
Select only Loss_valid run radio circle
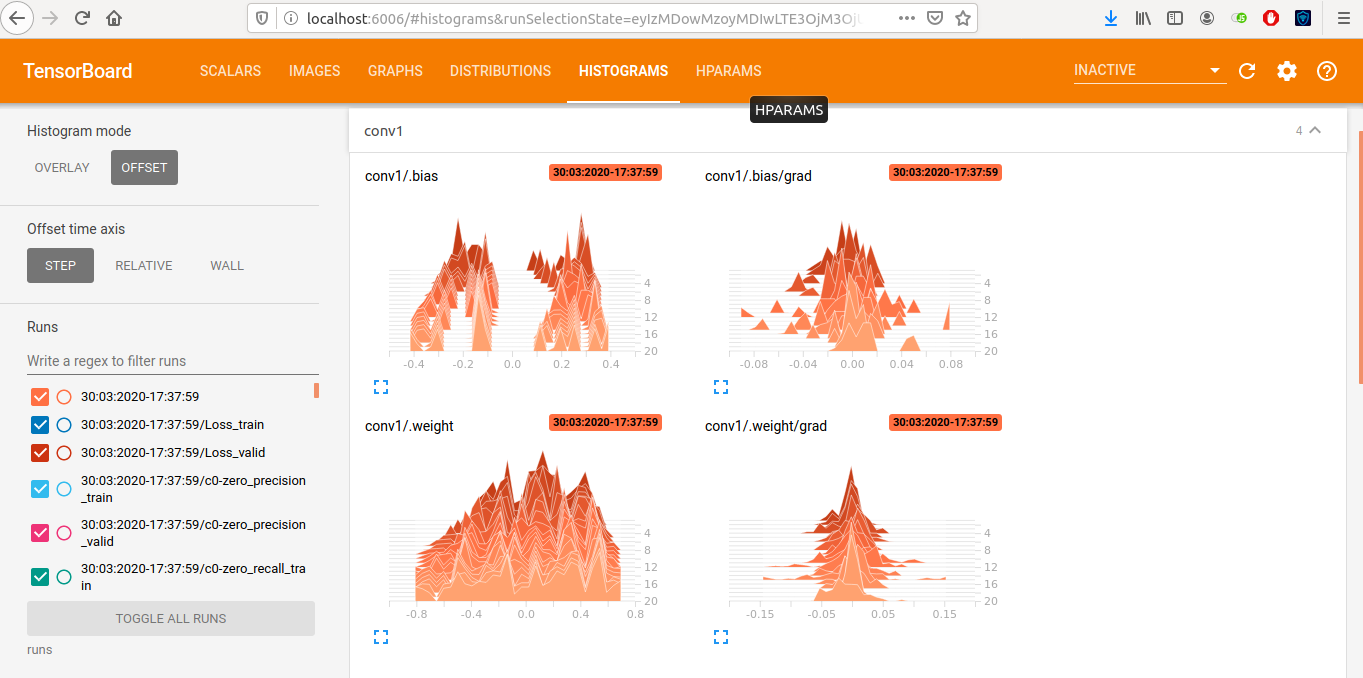pyautogui.click(x=64, y=452)
